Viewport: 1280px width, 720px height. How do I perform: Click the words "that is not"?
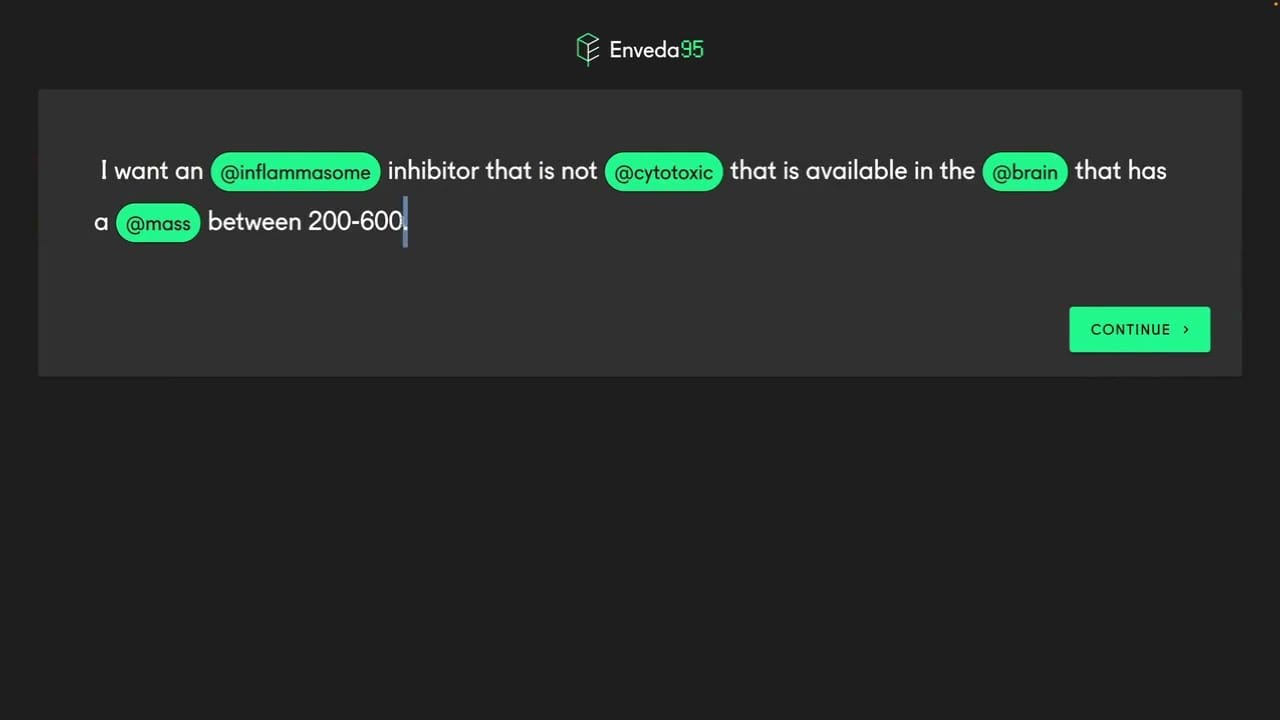(541, 171)
